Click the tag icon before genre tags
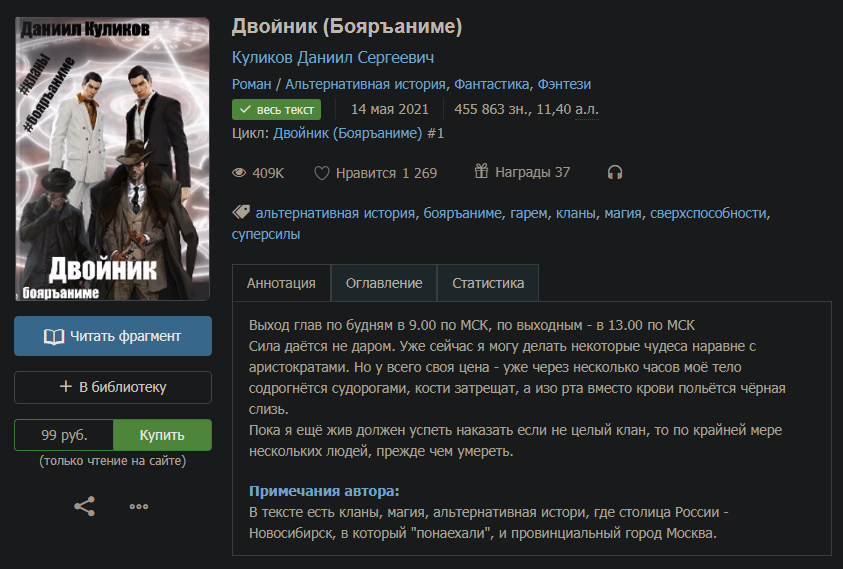The height and width of the screenshot is (569, 843). click(x=240, y=212)
